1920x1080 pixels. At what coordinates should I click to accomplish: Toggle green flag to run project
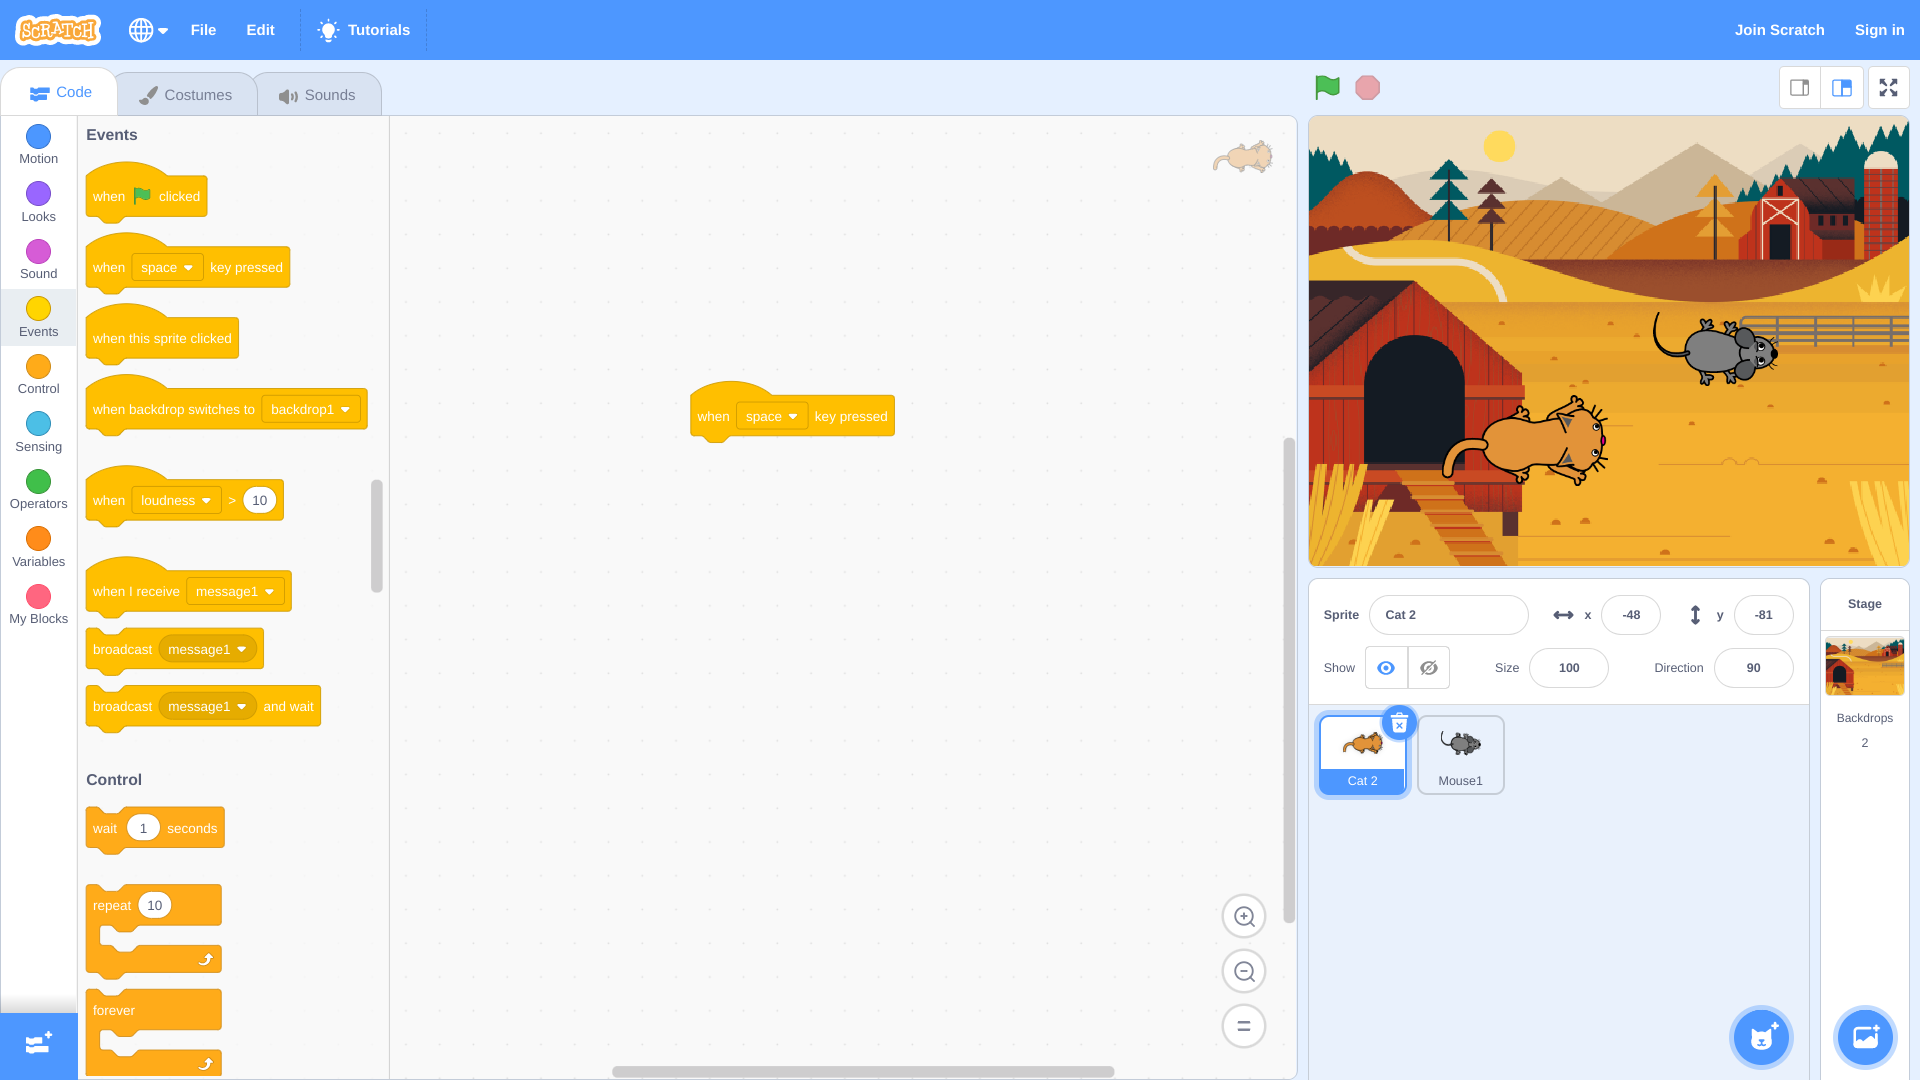(x=1328, y=87)
